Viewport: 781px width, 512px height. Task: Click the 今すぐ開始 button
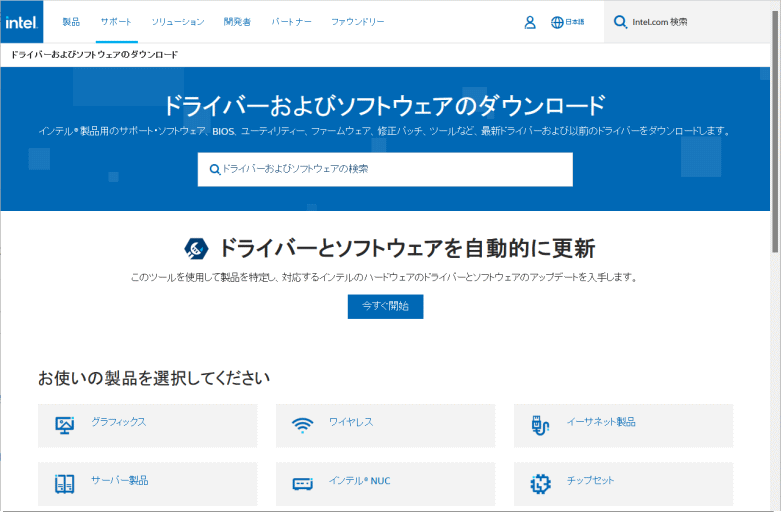point(386,306)
